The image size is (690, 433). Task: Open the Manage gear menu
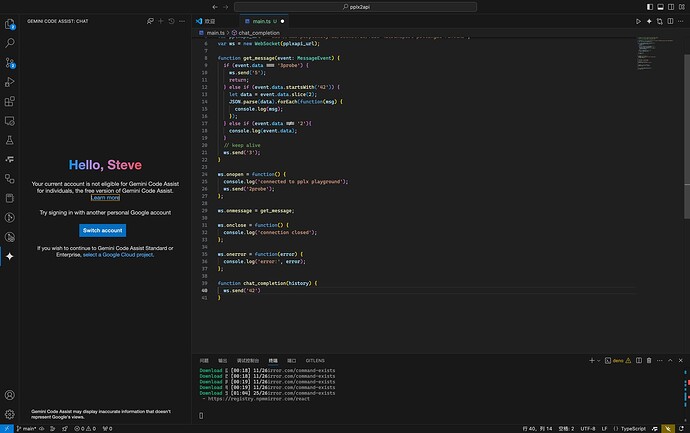click(10, 414)
